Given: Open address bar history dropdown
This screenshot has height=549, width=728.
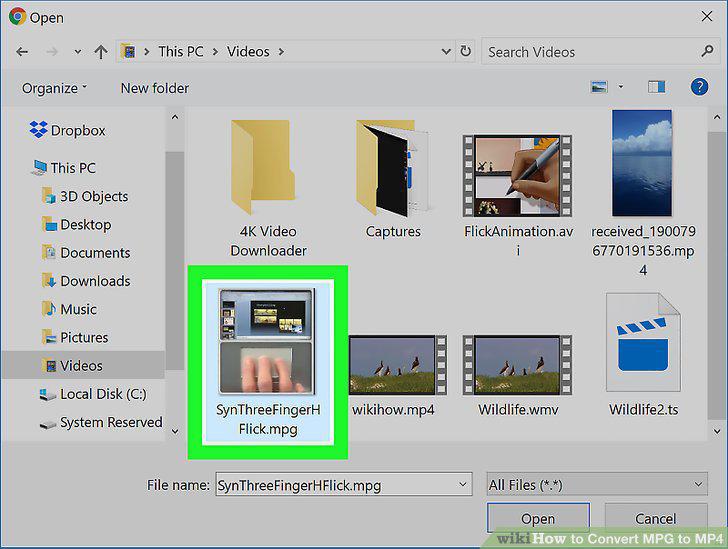Looking at the screenshot, I should click(446, 51).
